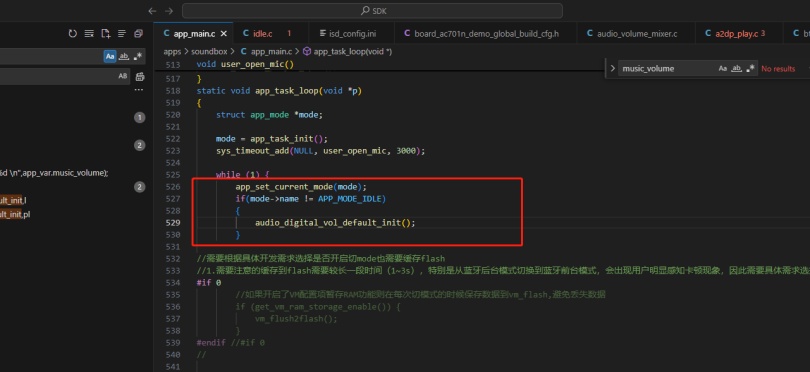This screenshot has height=372, width=810.
Task: Switch search results to tree view
Action: click(x=122, y=34)
